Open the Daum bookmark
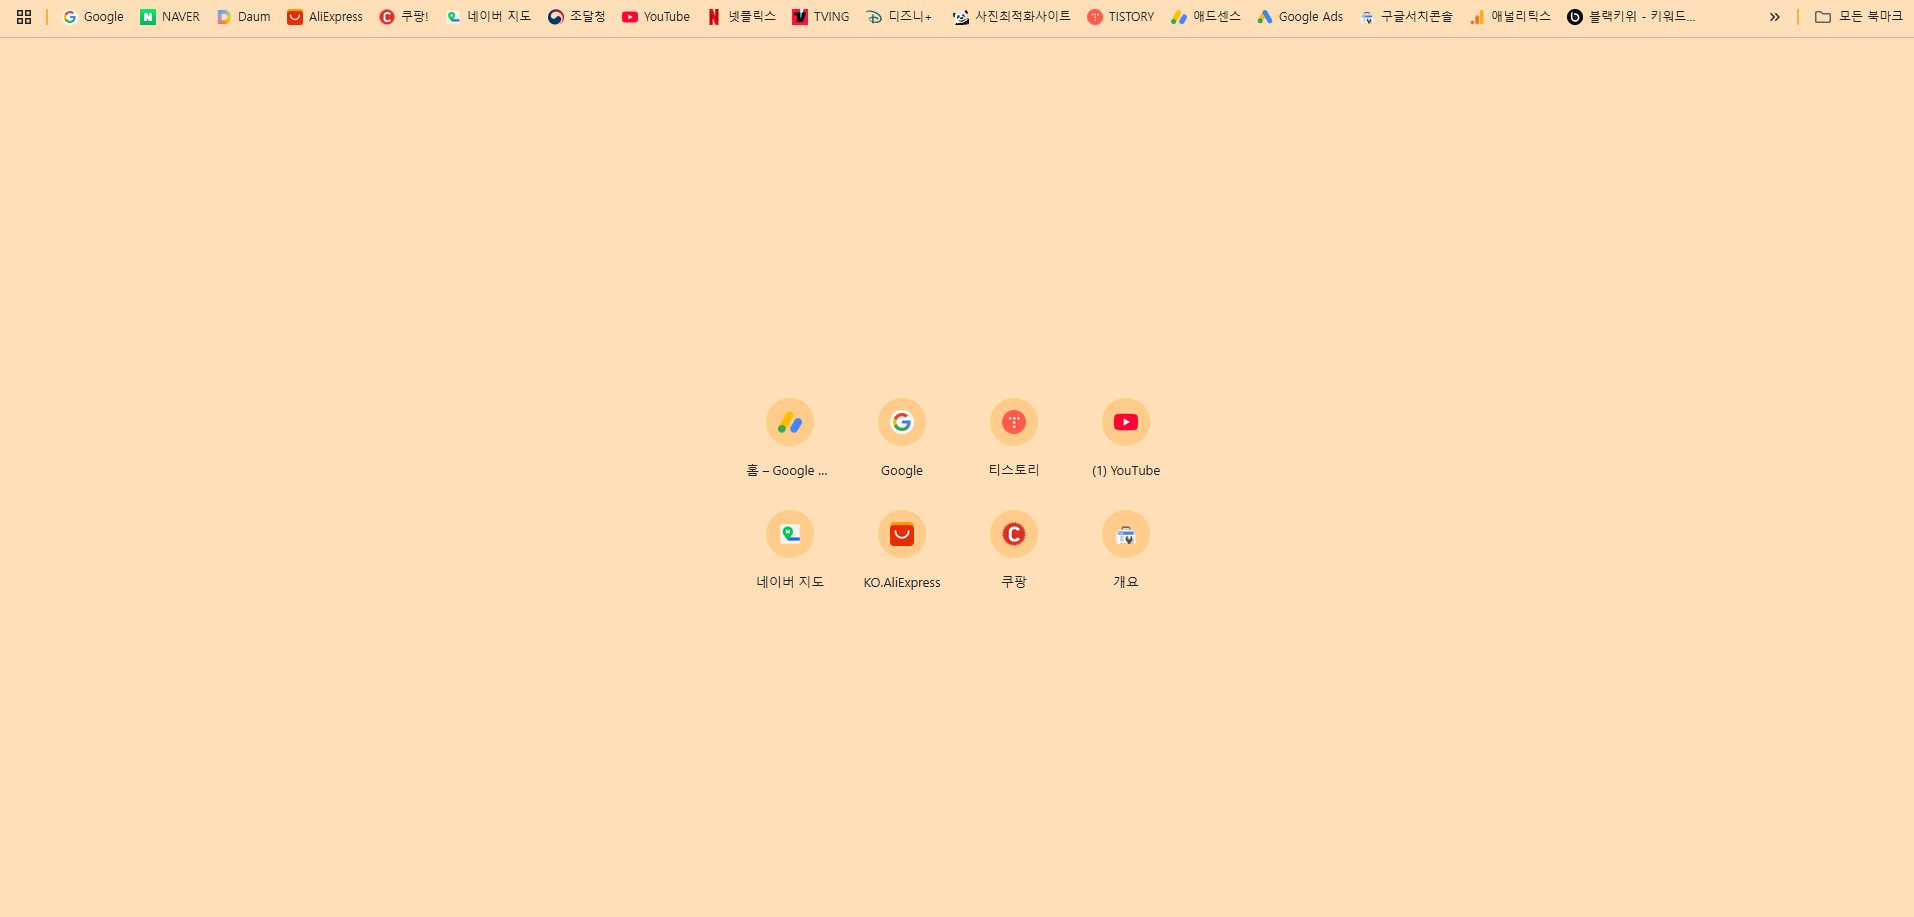The height and width of the screenshot is (917, 1914). [x=244, y=17]
